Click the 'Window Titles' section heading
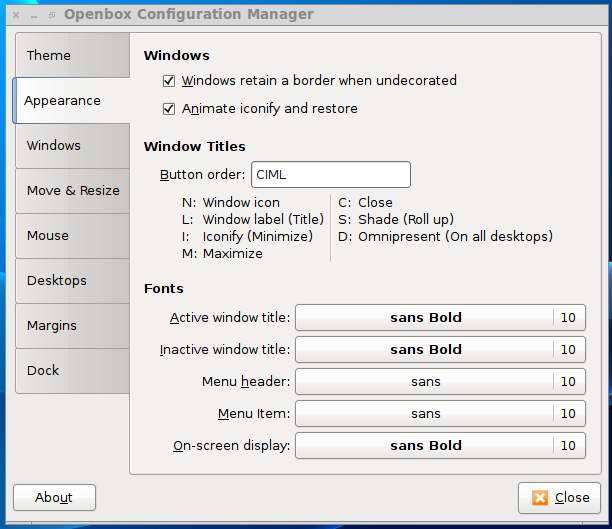 tap(195, 147)
